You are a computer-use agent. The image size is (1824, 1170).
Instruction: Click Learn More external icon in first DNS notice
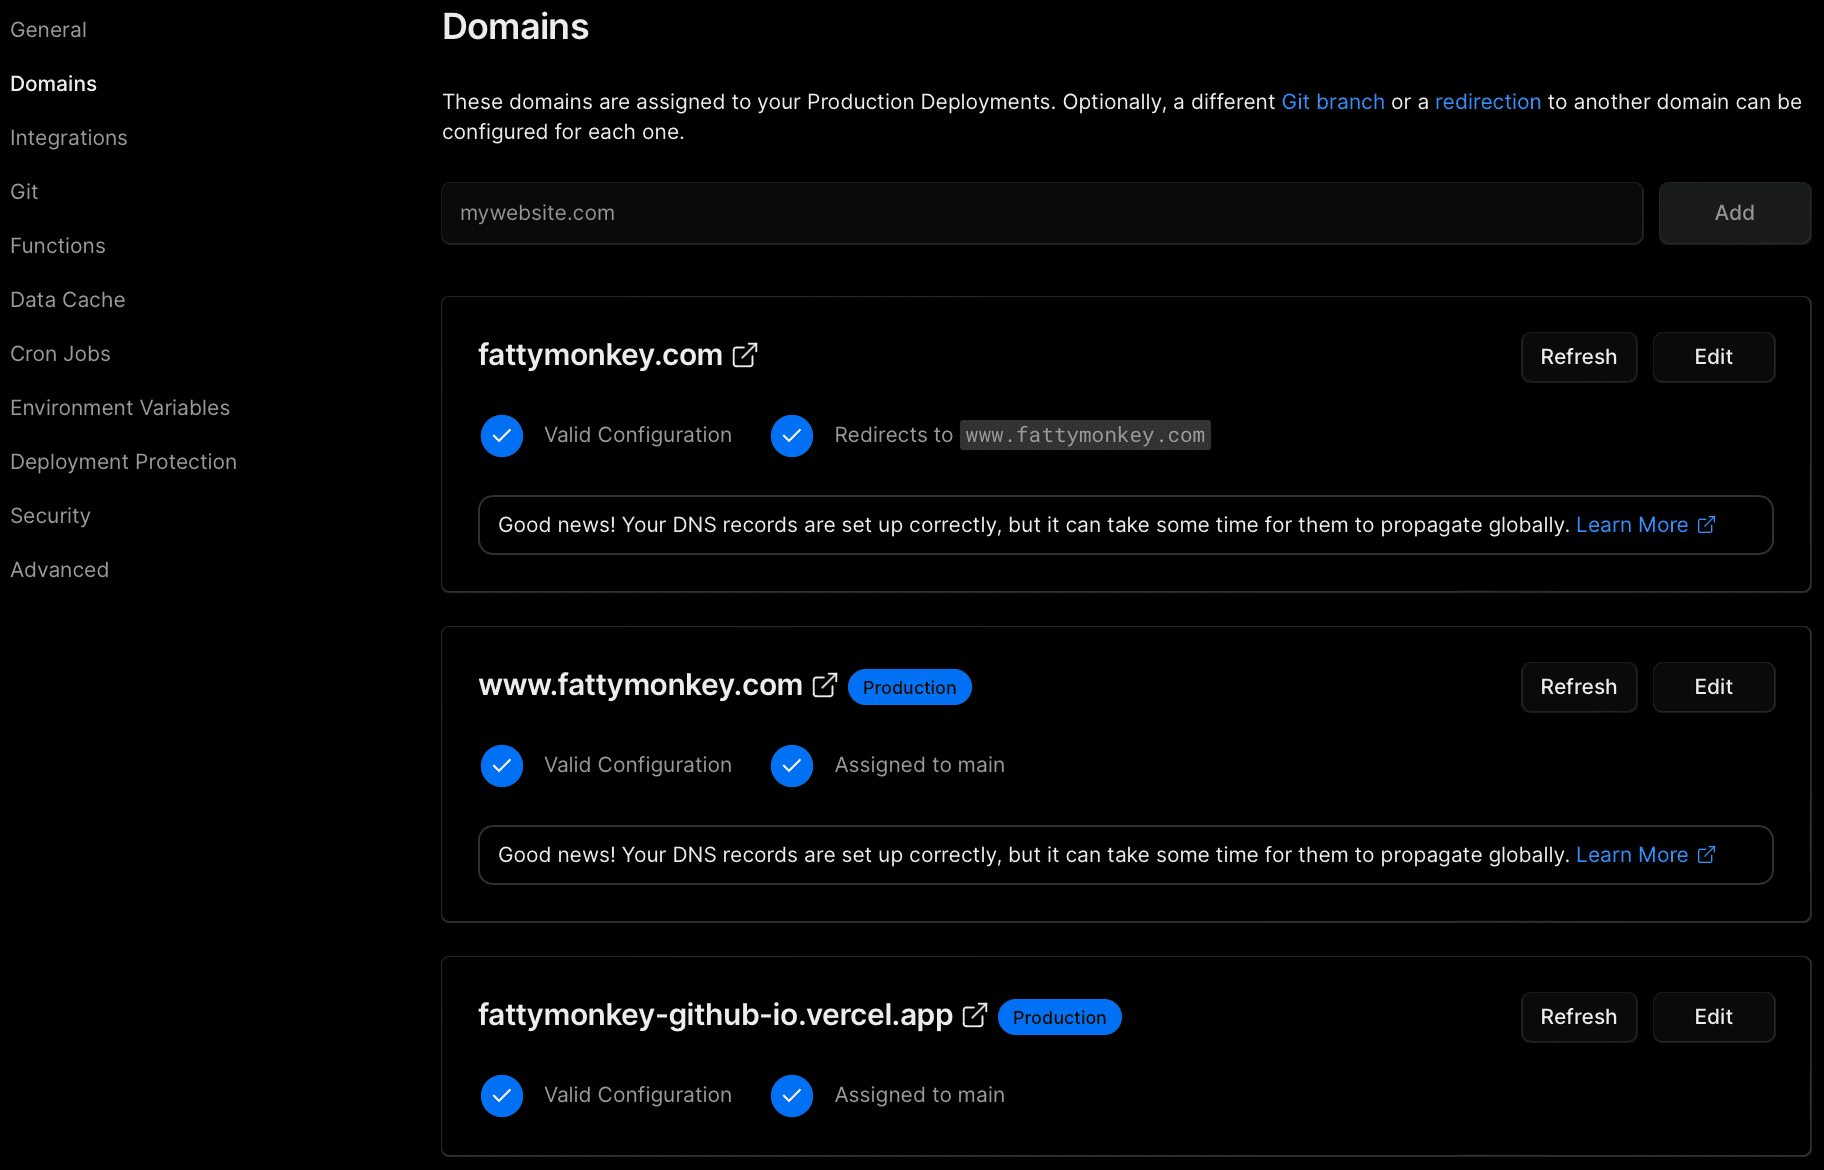click(1707, 524)
